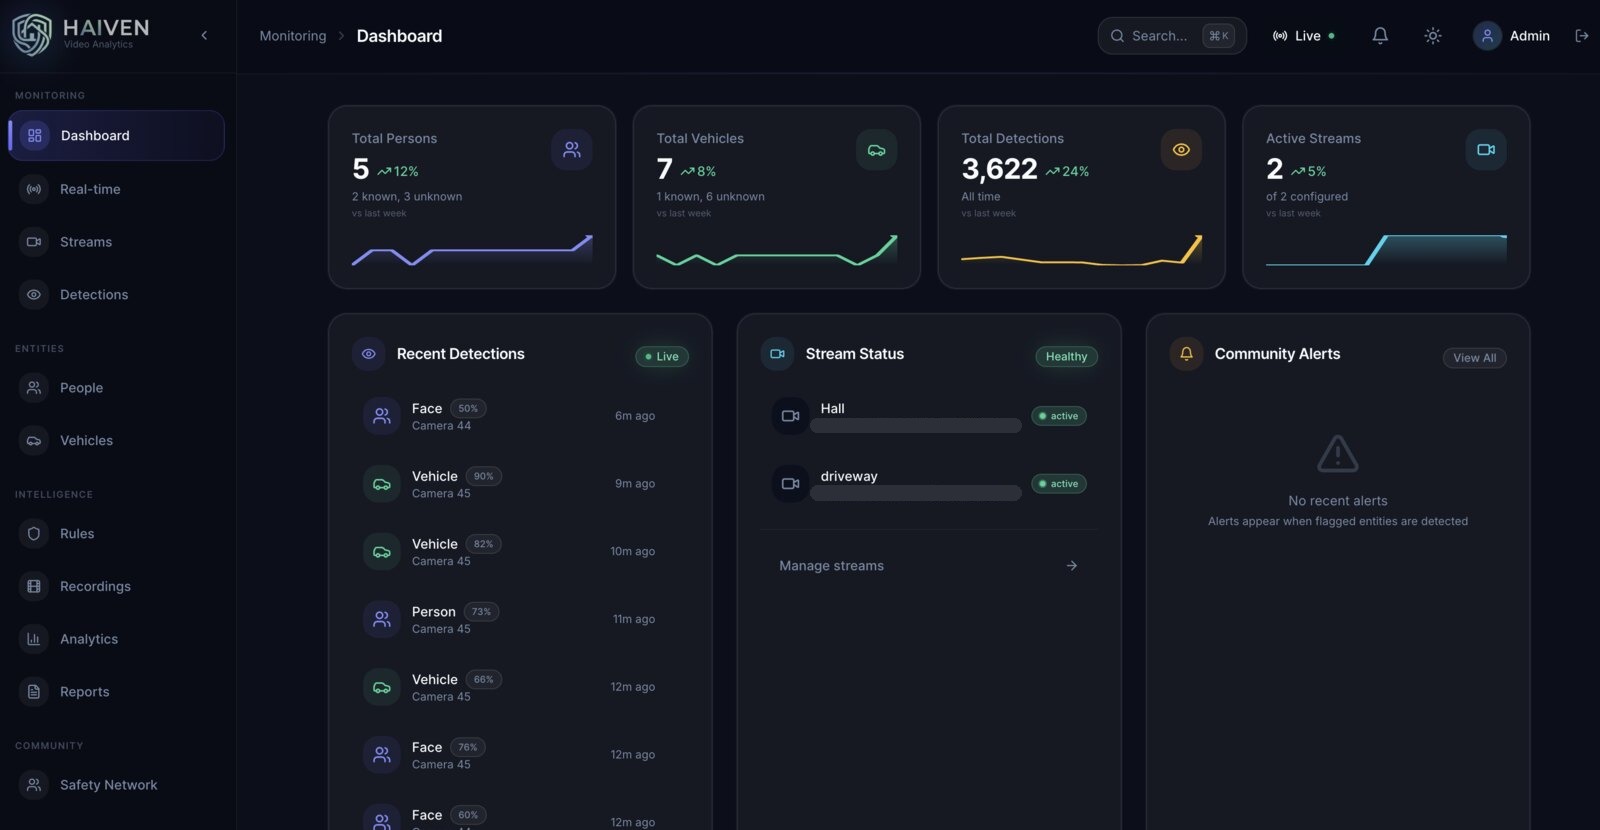This screenshot has width=1600, height=830.
Task: Click the Total Vehicles car icon
Action: pos(876,150)
